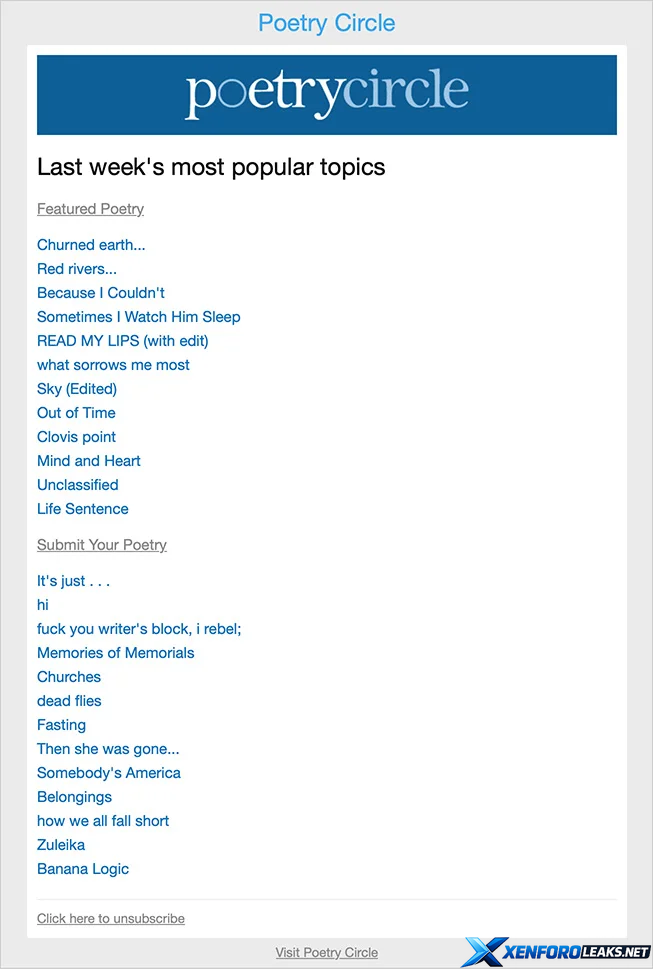Open the Featured Poetry category link
The width and height of the screenshot is (653, 969).
click(90, 209)
